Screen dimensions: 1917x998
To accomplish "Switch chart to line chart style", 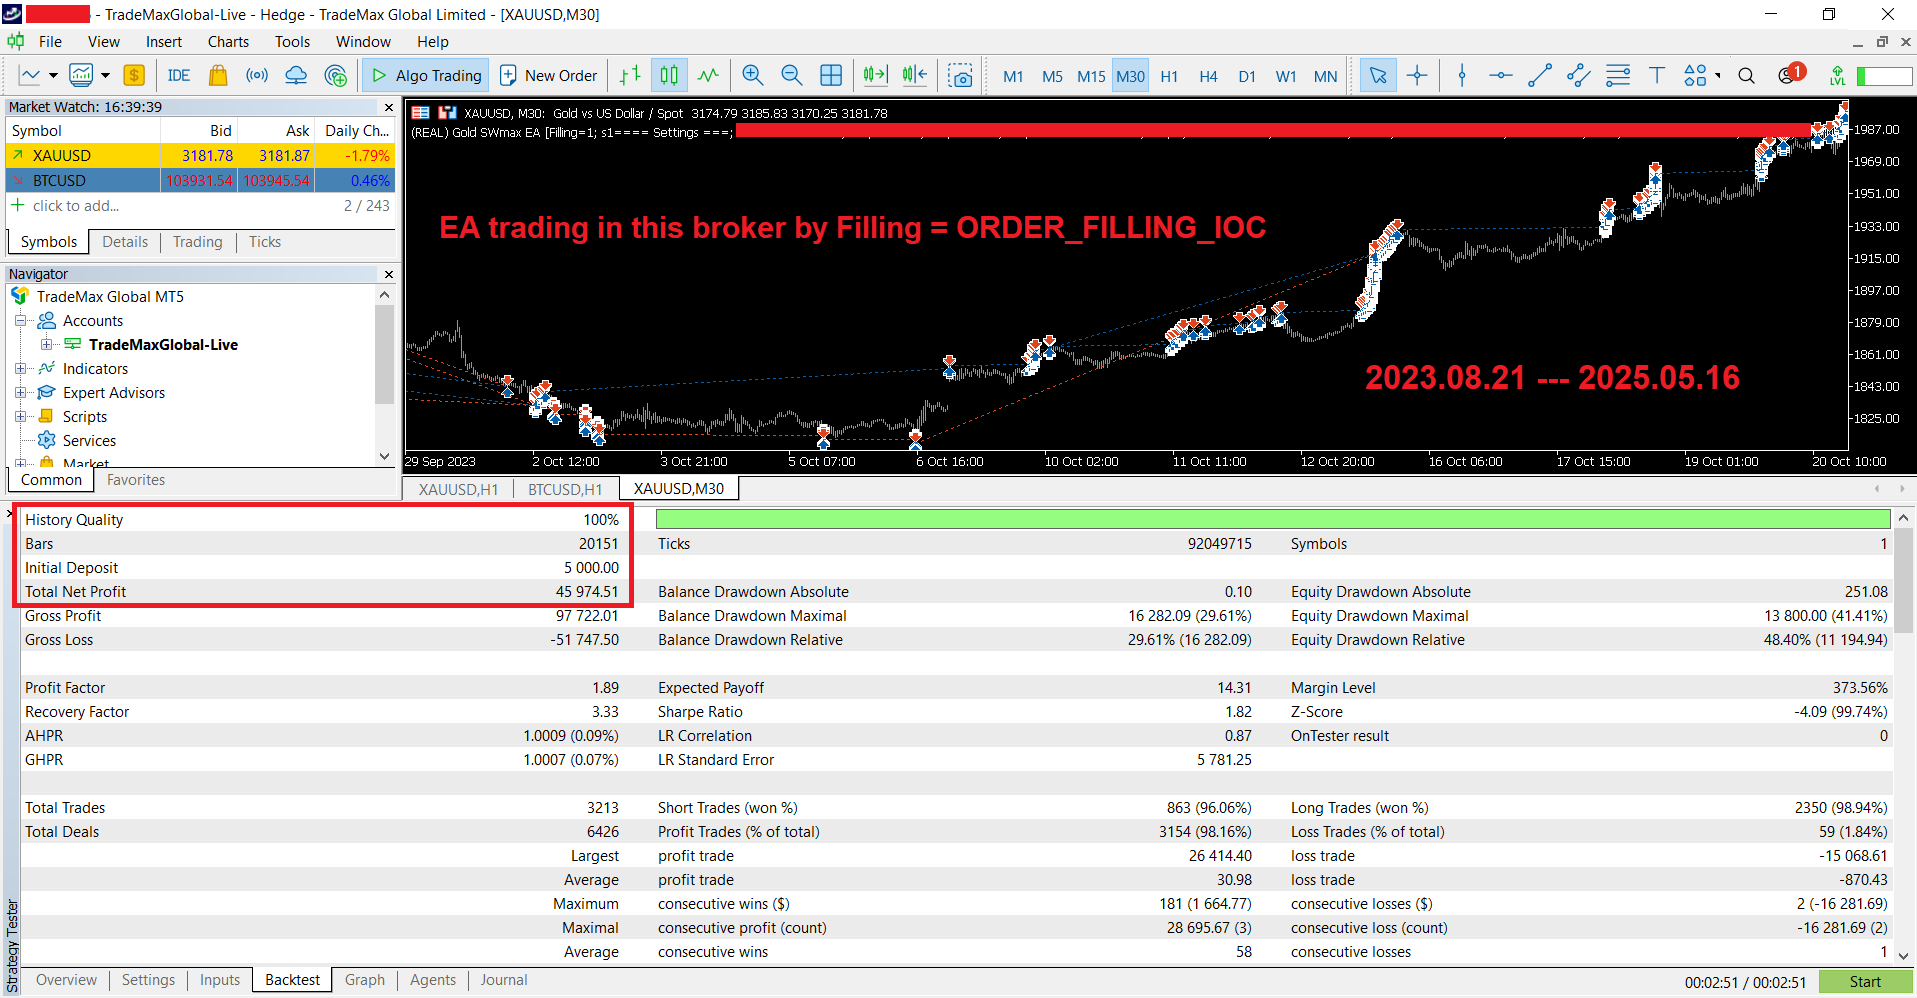I will [708, 75].
